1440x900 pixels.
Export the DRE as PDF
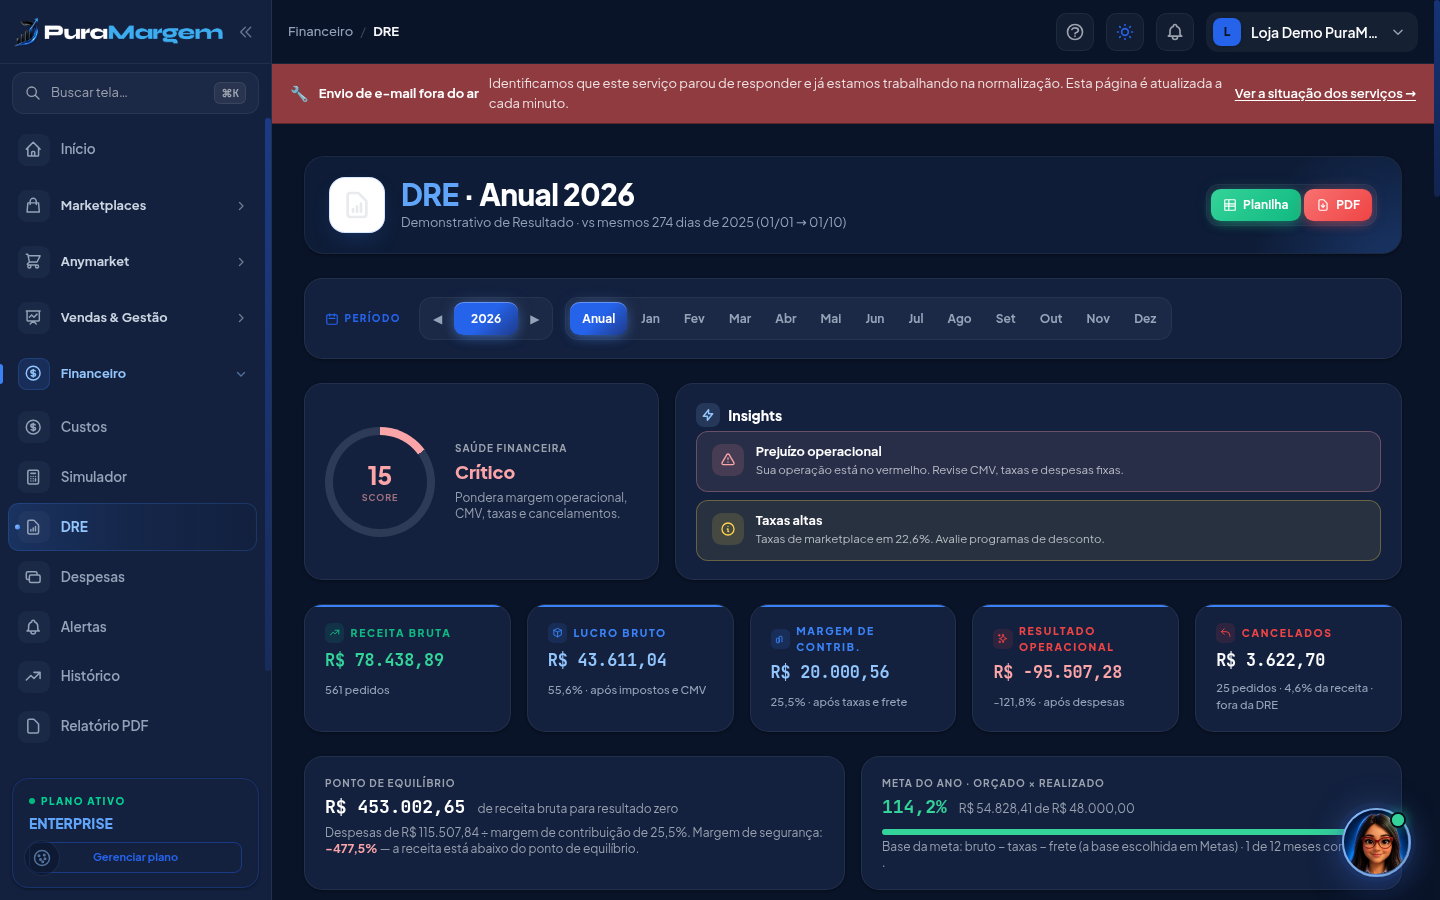pyautogui.click(x=1338, y=205)
